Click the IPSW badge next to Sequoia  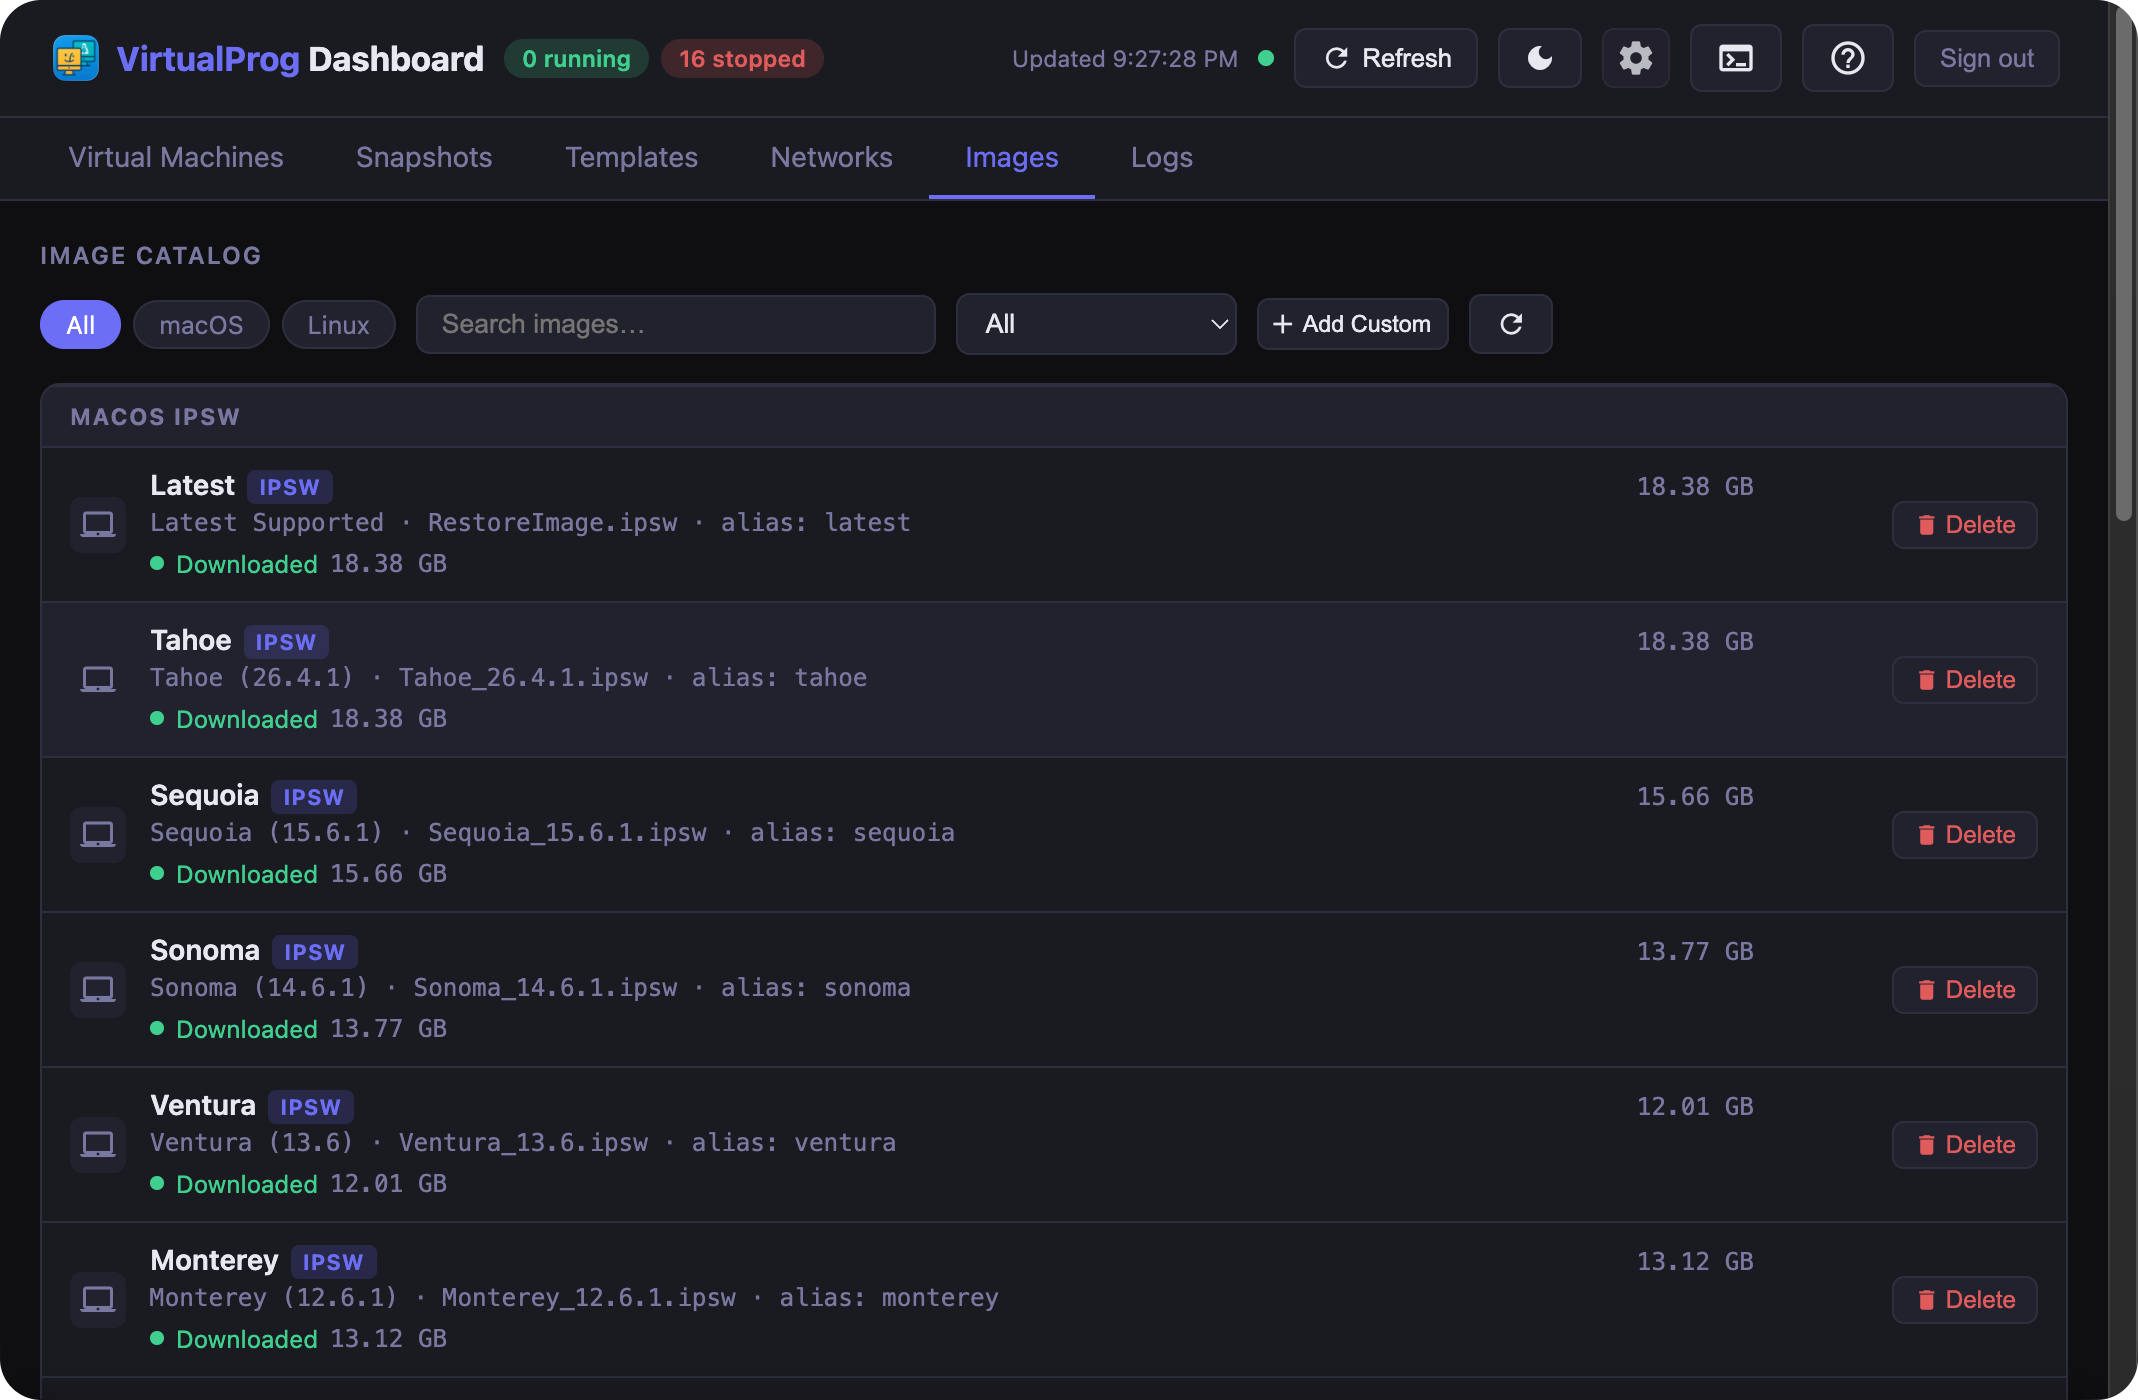(313, 797)
